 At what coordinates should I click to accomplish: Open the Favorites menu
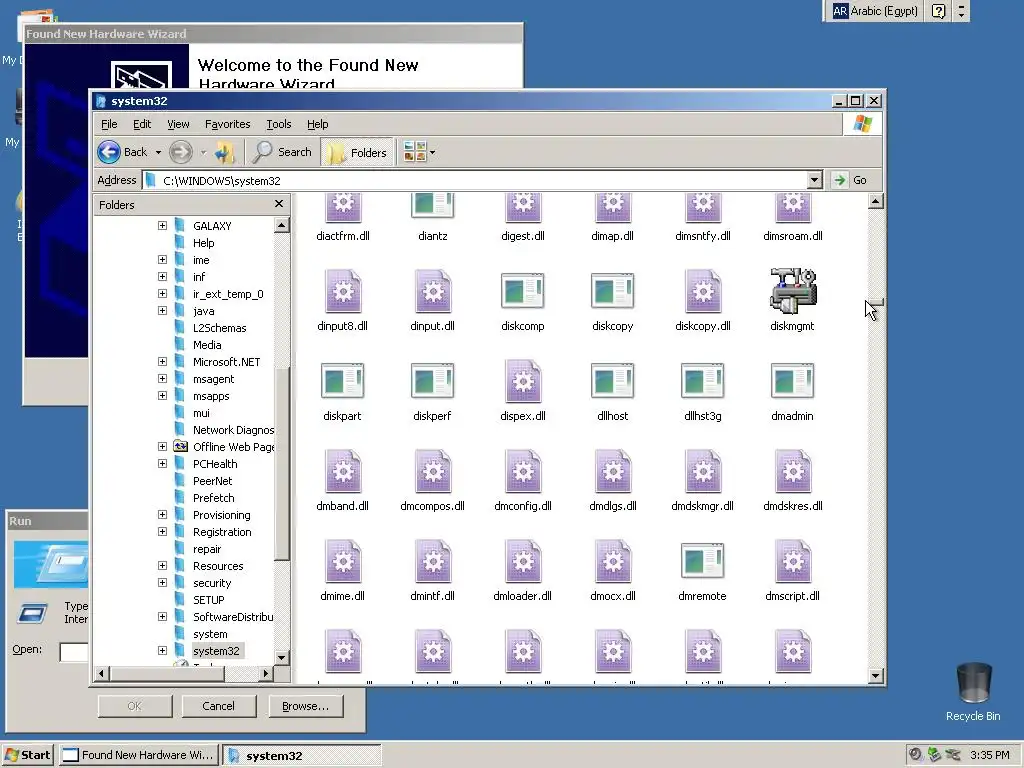coord(227,124)
